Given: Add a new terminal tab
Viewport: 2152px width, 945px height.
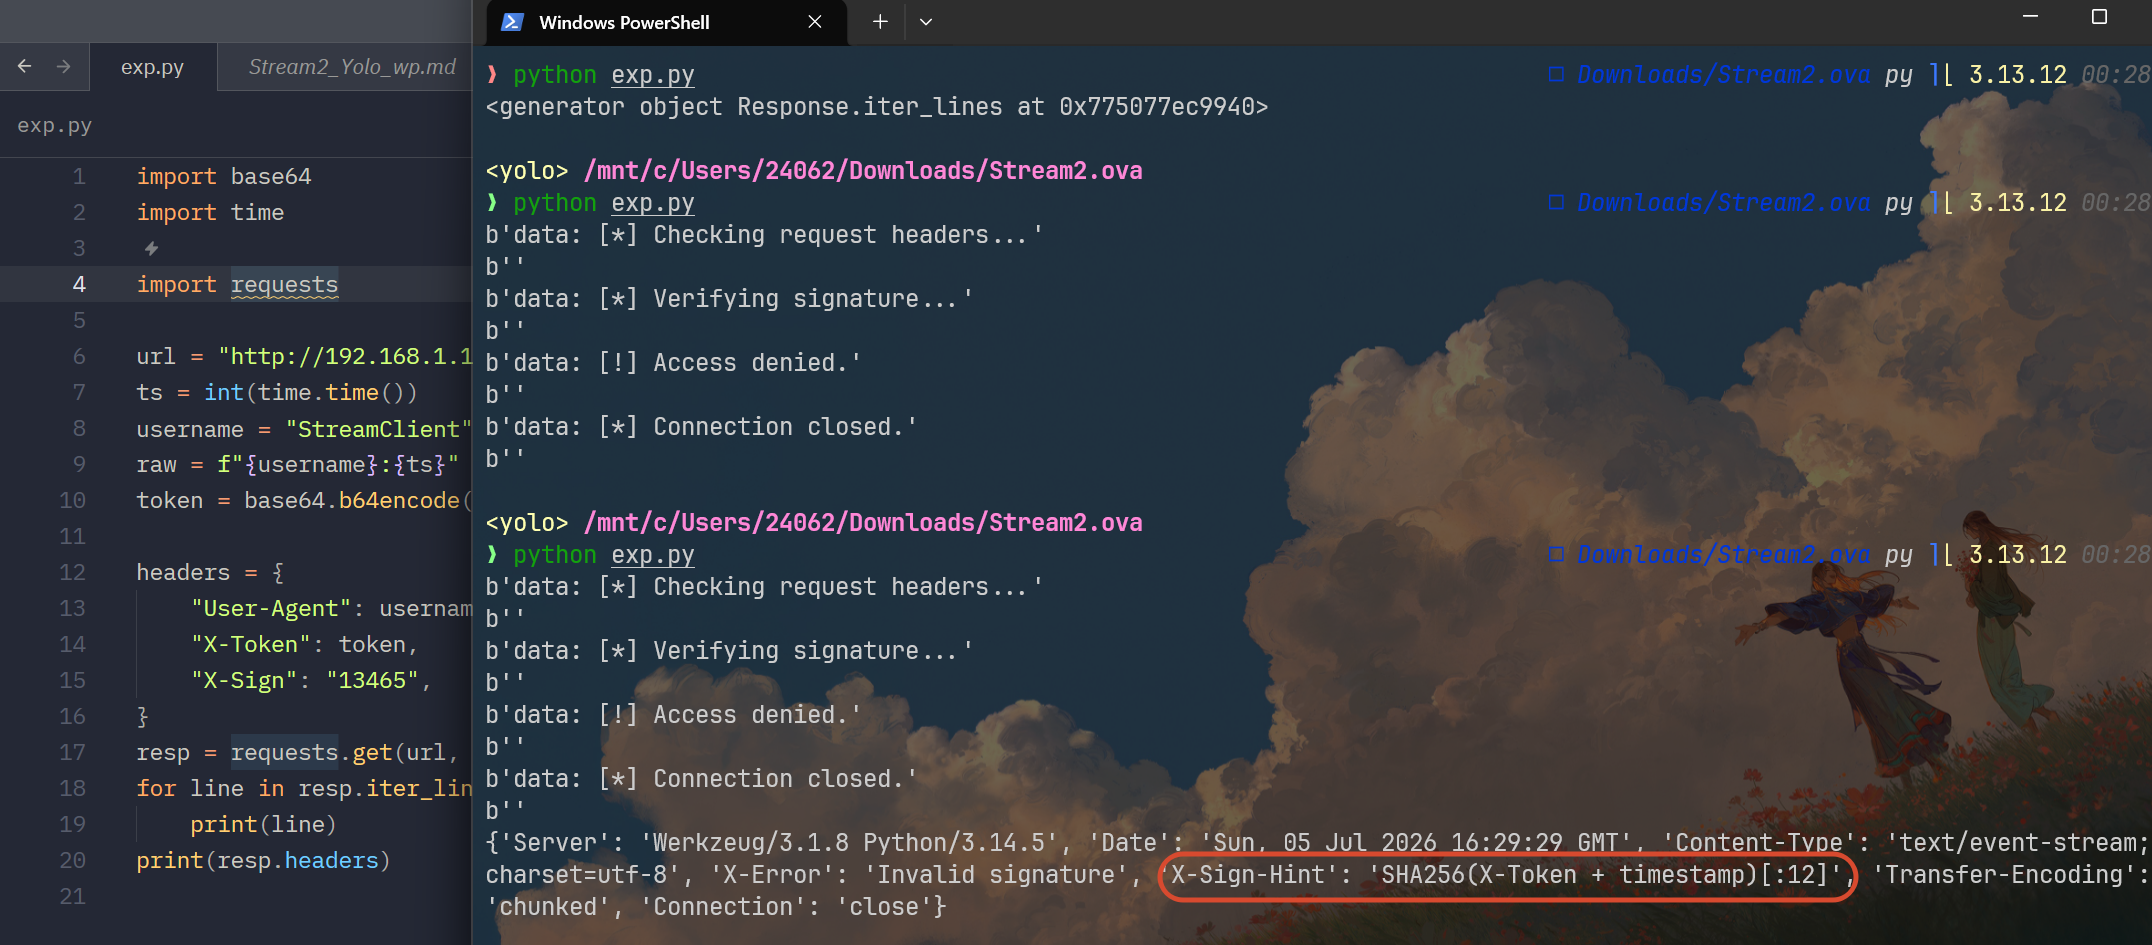Looking at the screenshot, I should pos(880,22).
